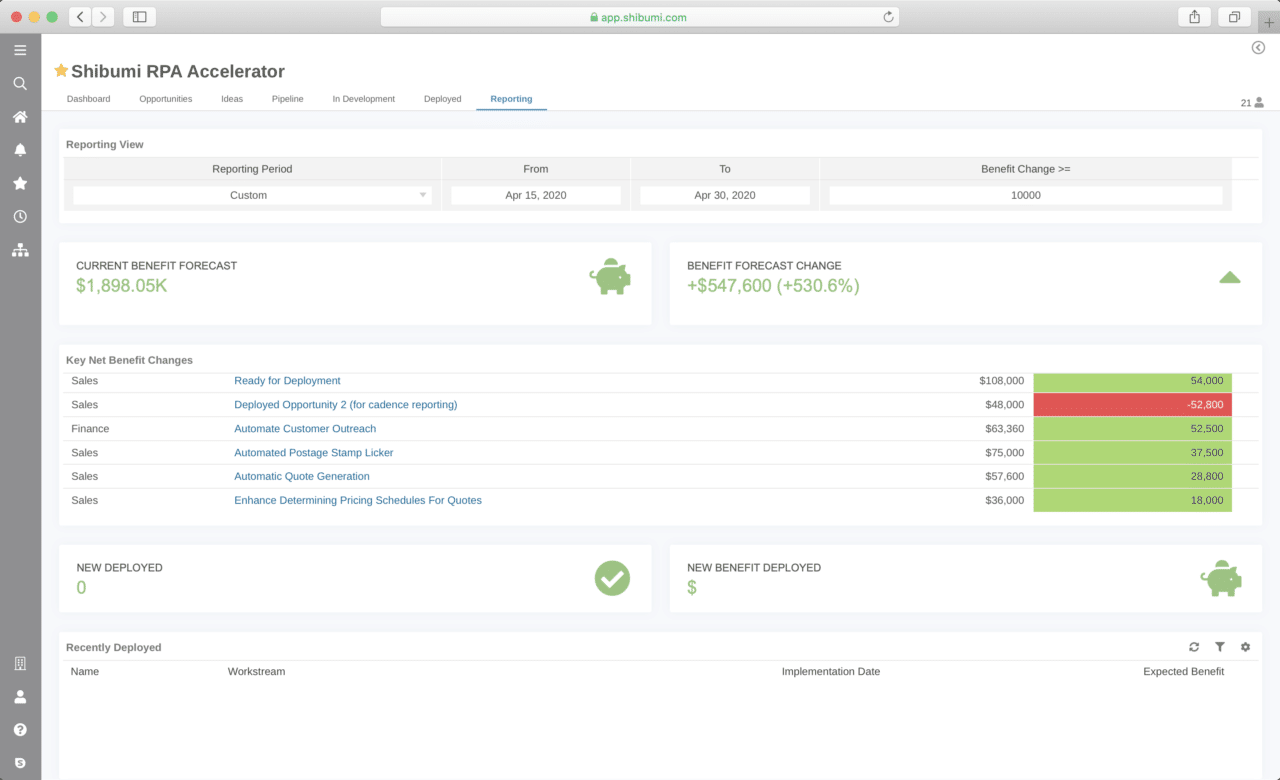Image resolution: width=1280 pixels, height=780 pixels.
Task: Select the Pipeline tab
Action: (x=287, y=99)
